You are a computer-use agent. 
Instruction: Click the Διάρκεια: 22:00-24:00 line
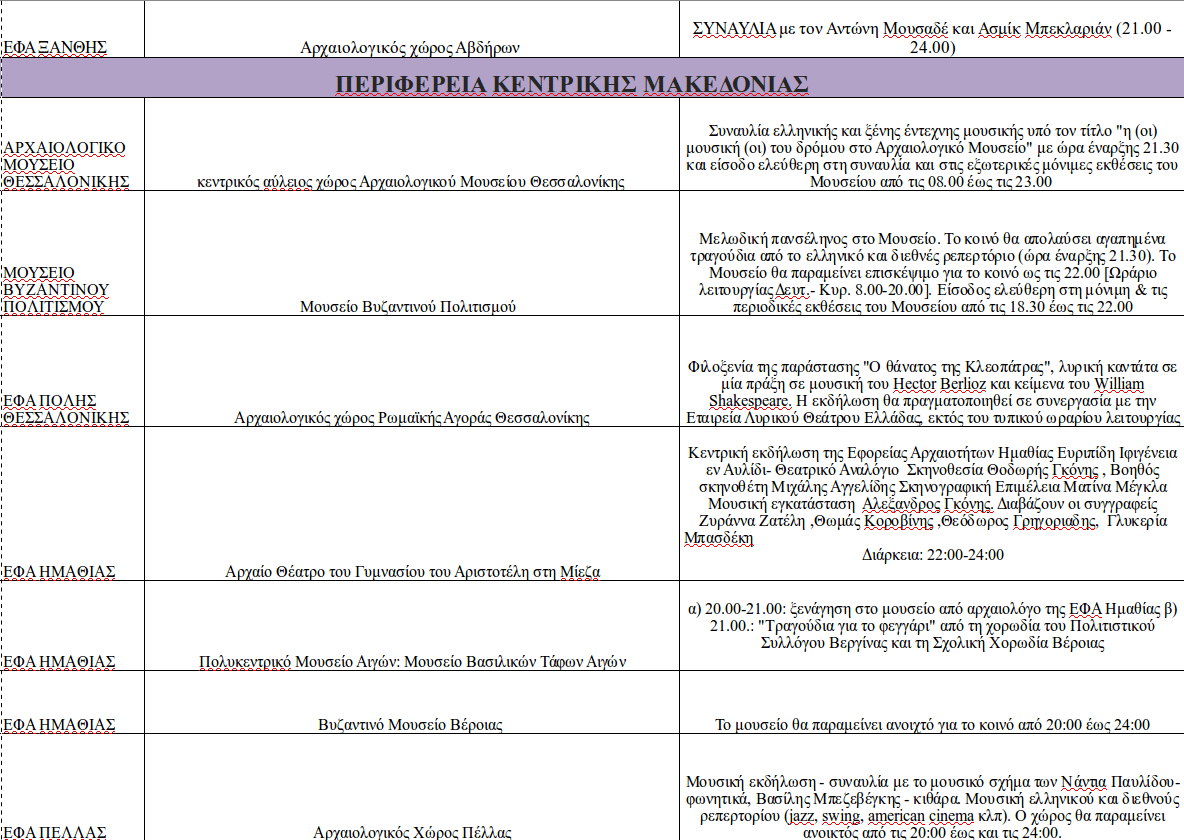(x=932, y=554)
